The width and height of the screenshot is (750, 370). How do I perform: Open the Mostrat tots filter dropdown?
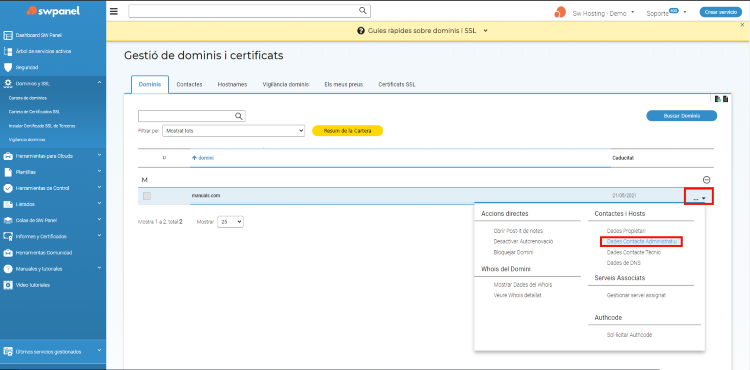coord(233,131)
